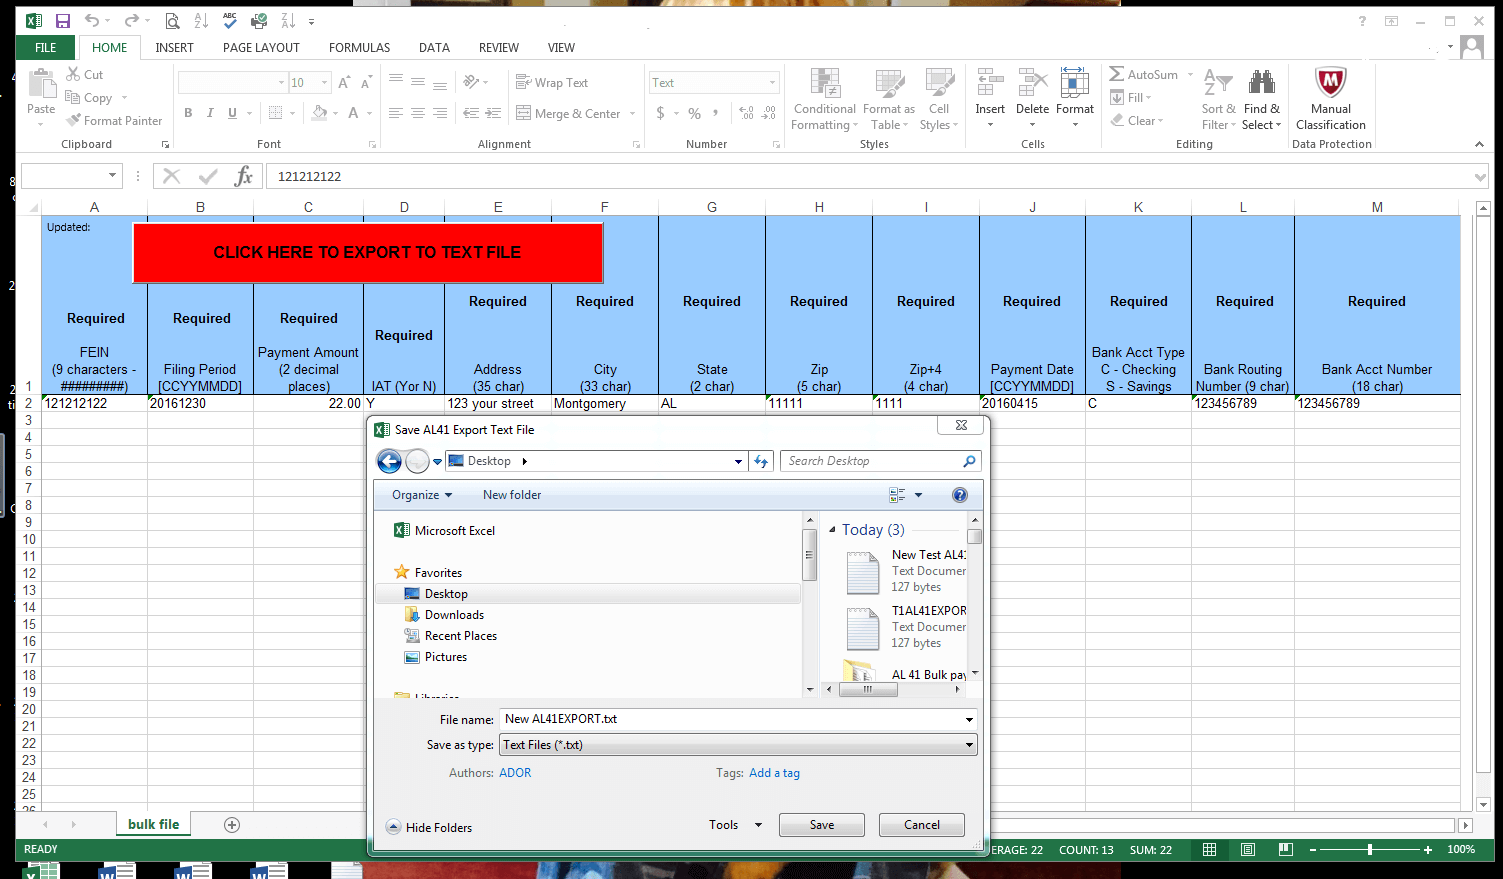Click McAfee Manual Classification icon

[1330, 82]
